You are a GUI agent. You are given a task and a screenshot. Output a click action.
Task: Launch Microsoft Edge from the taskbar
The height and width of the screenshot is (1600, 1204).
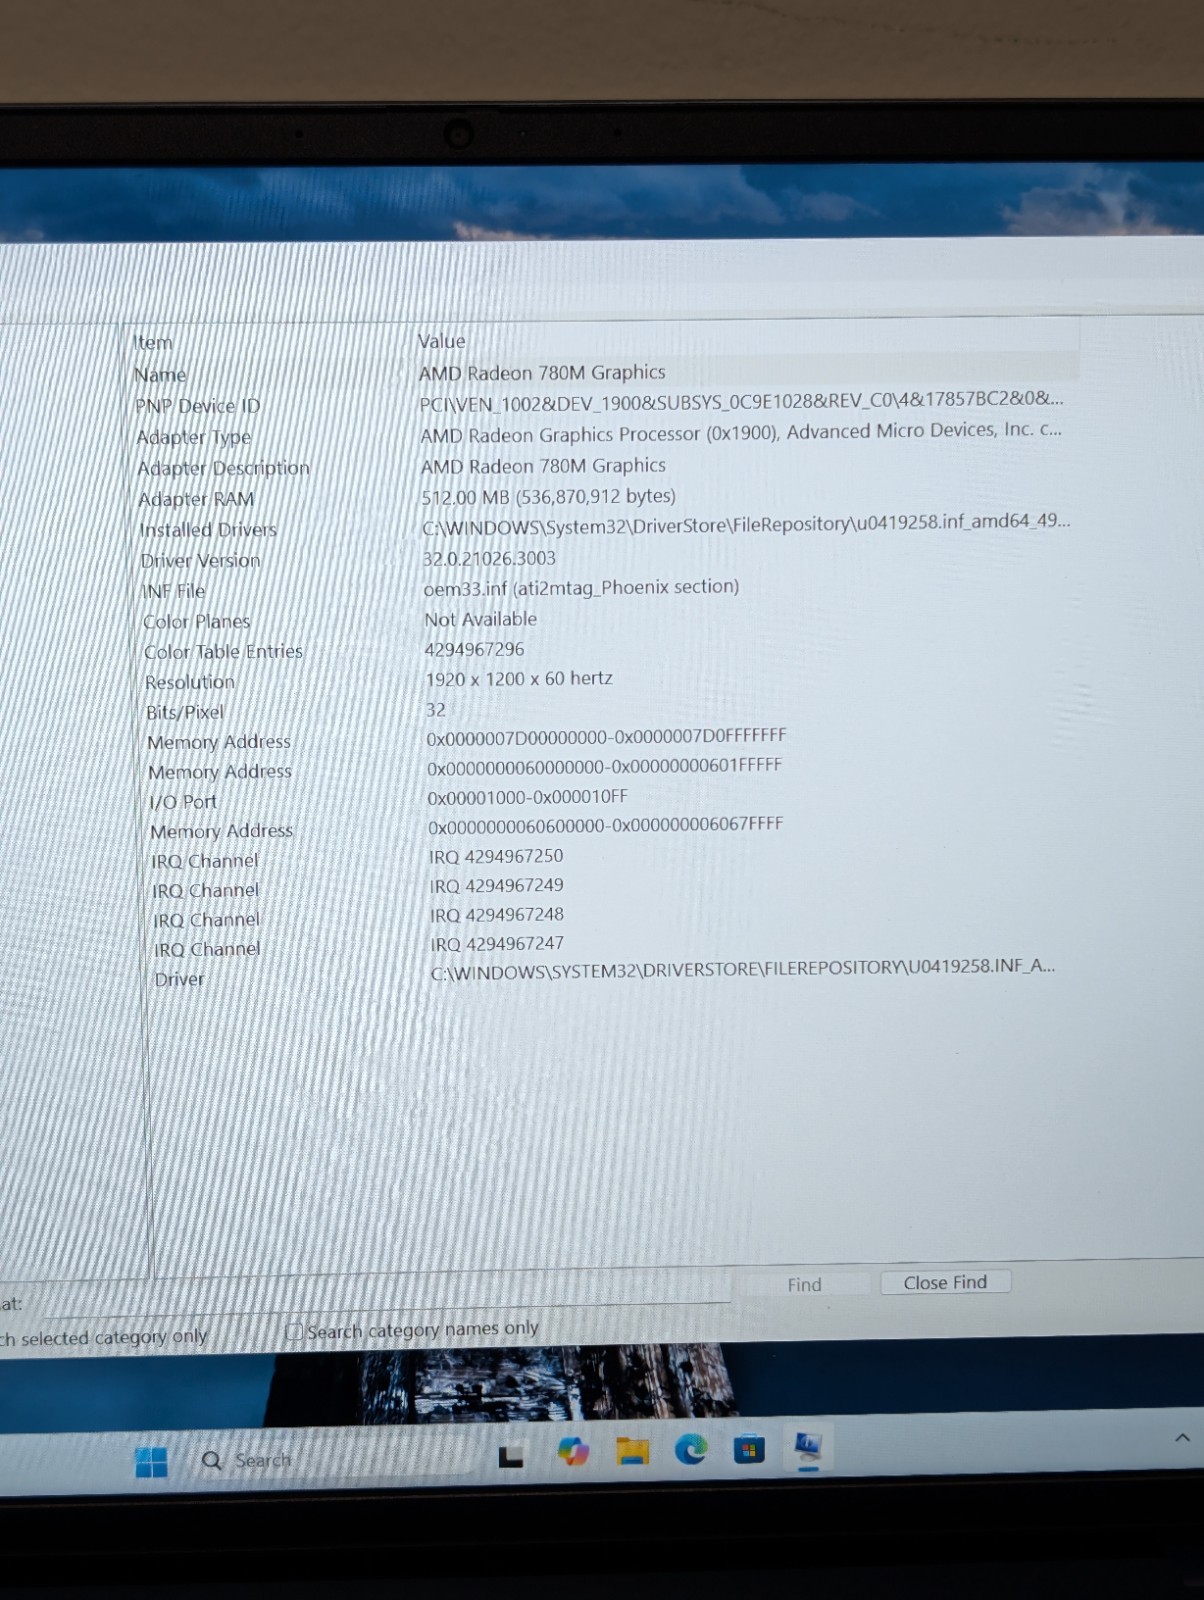point(690,1448)
